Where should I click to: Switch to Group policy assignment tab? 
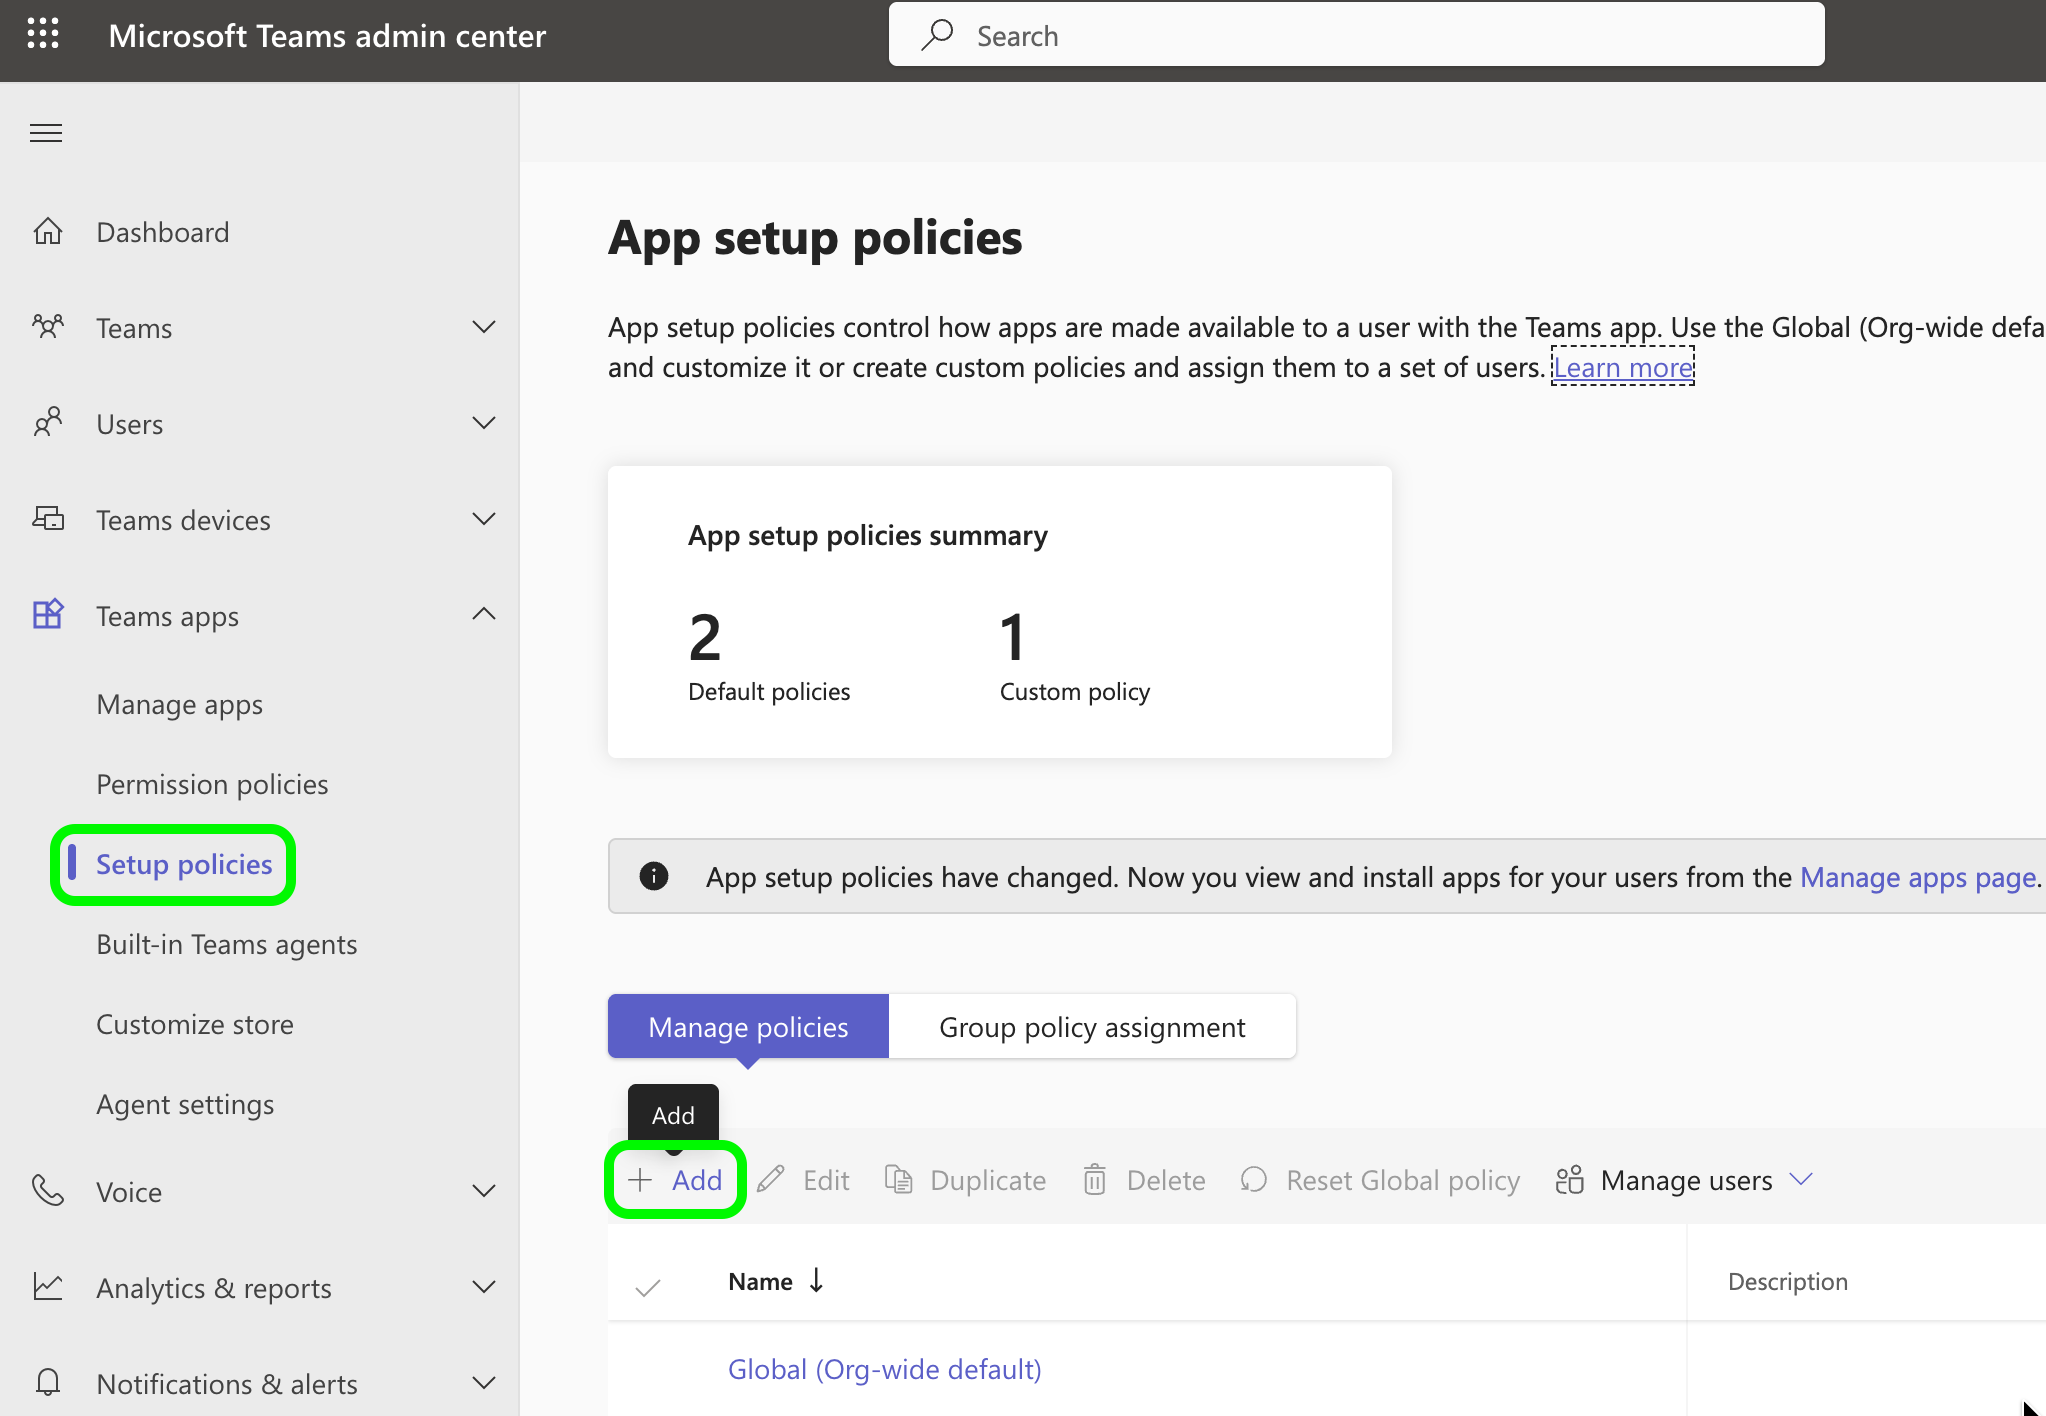point(1092,1026)
